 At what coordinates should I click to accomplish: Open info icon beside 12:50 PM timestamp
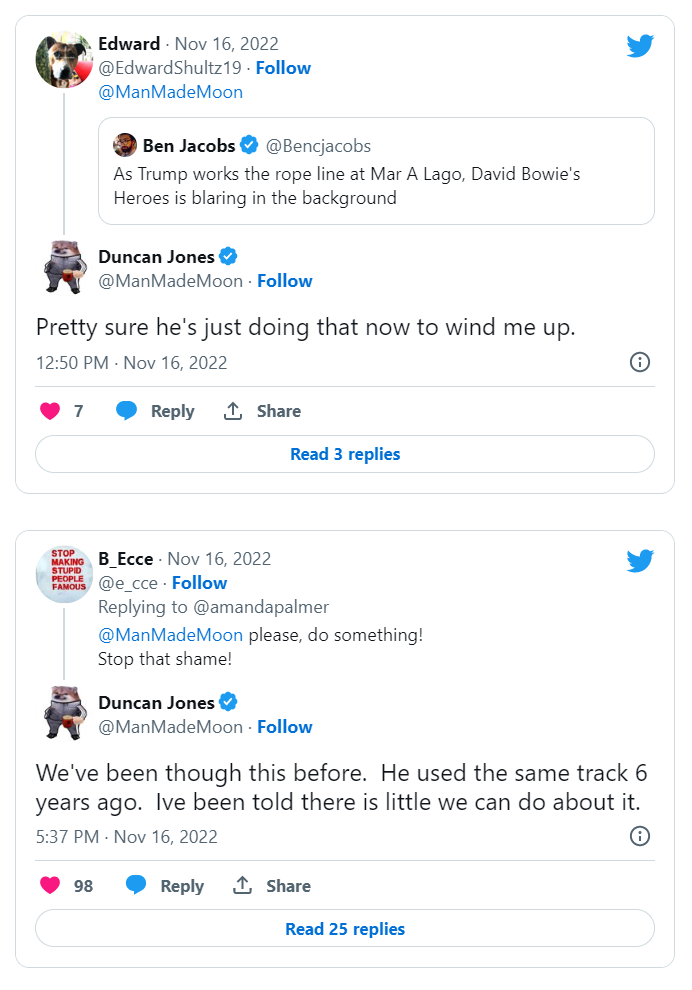click(640, 362)
